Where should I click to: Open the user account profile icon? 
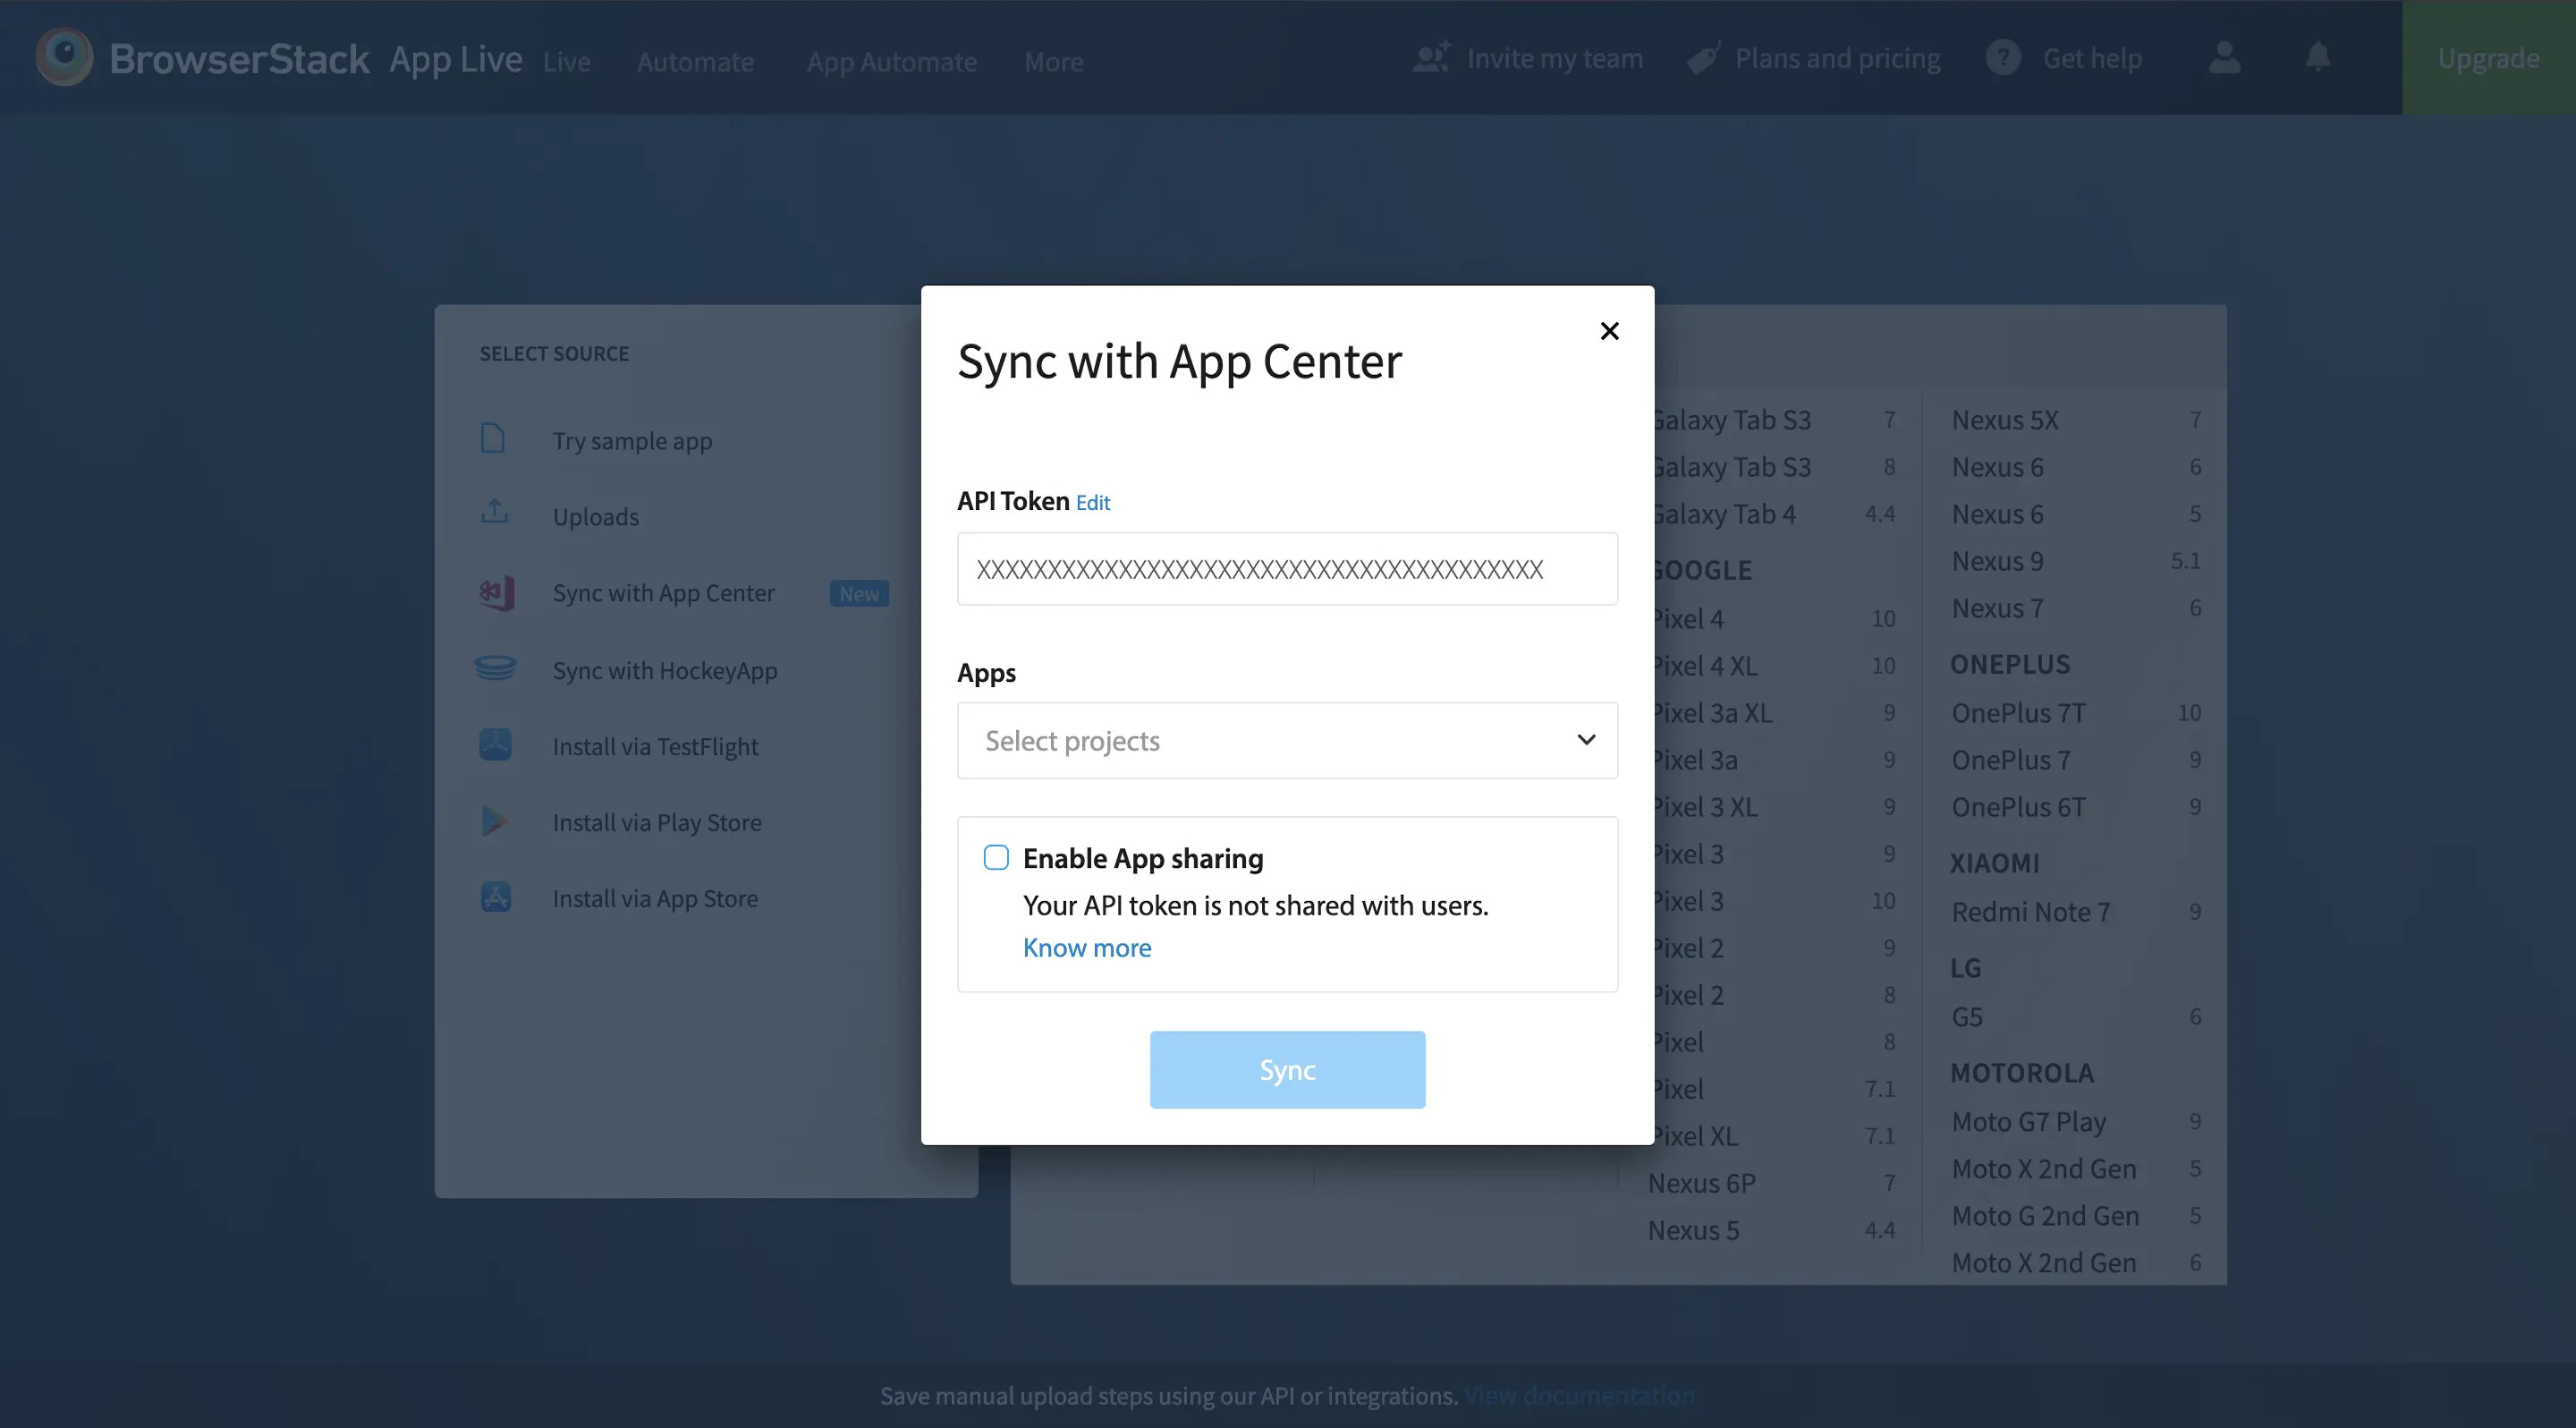coord(2224,57)
